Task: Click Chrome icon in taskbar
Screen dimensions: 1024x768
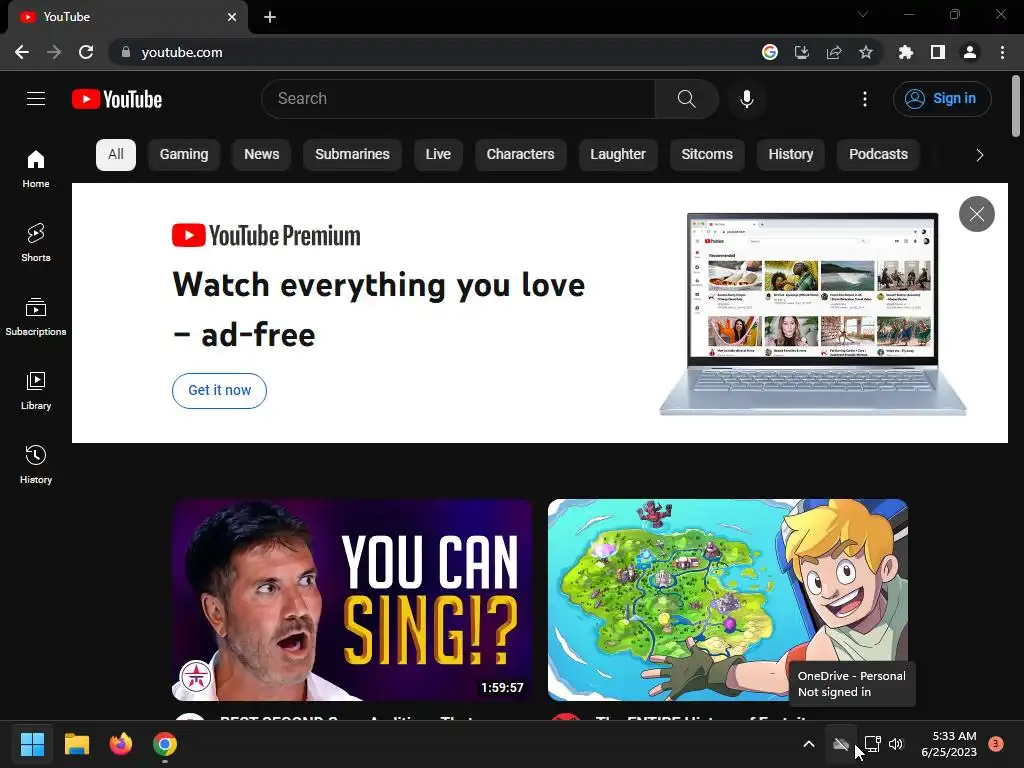Action: click(165, 744)
